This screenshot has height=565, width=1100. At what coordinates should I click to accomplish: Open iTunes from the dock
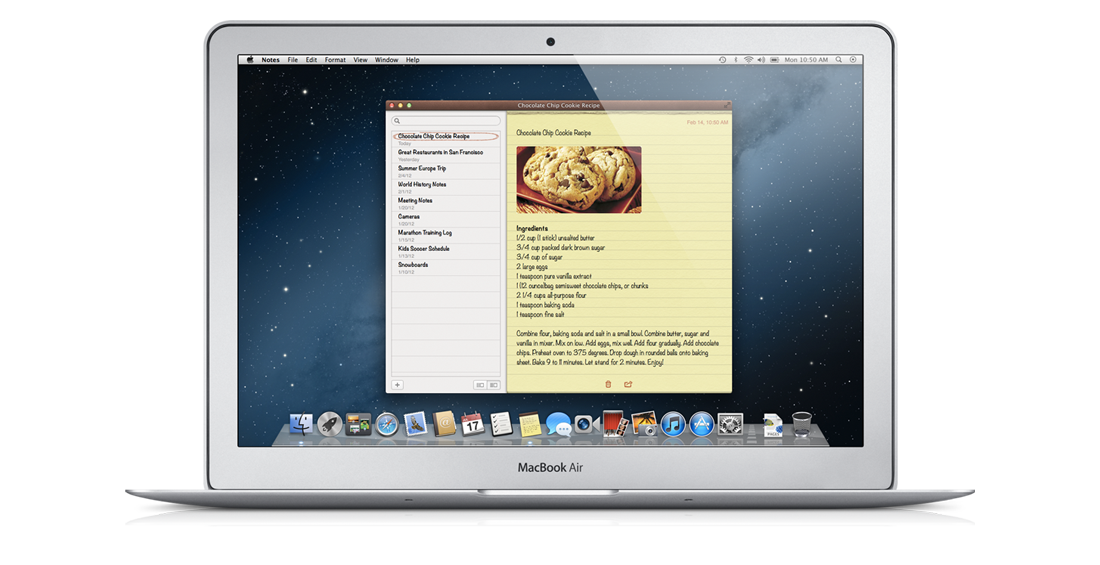click(672, 424)
